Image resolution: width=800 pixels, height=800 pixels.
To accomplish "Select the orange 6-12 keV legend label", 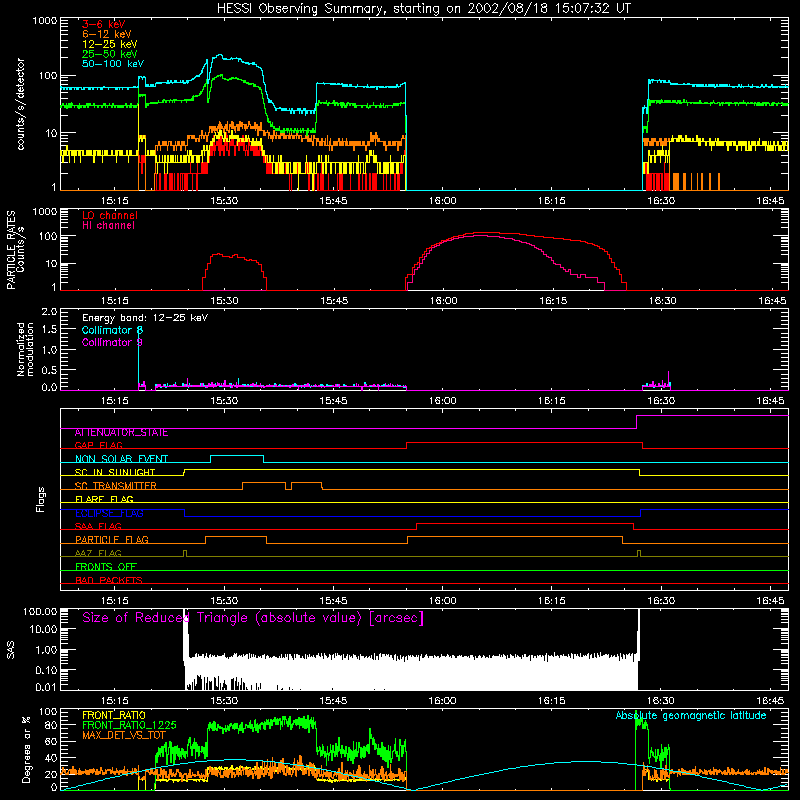I will tap(106, 34).
